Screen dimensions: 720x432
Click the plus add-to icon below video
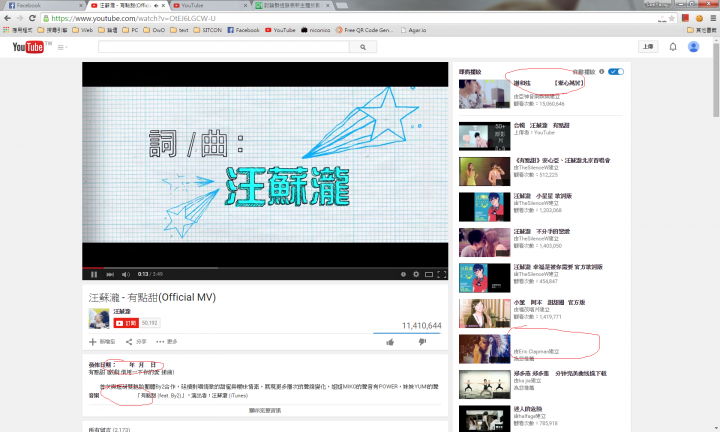(92, 342)
